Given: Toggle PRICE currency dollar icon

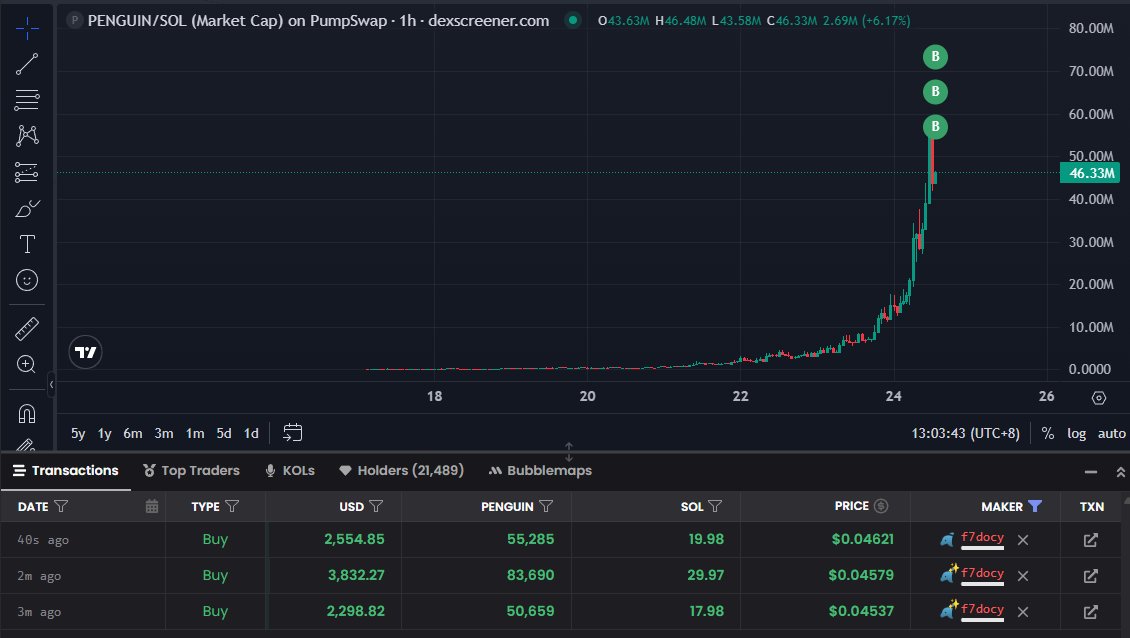Looking at the screenshot, I should coord(881,506).
